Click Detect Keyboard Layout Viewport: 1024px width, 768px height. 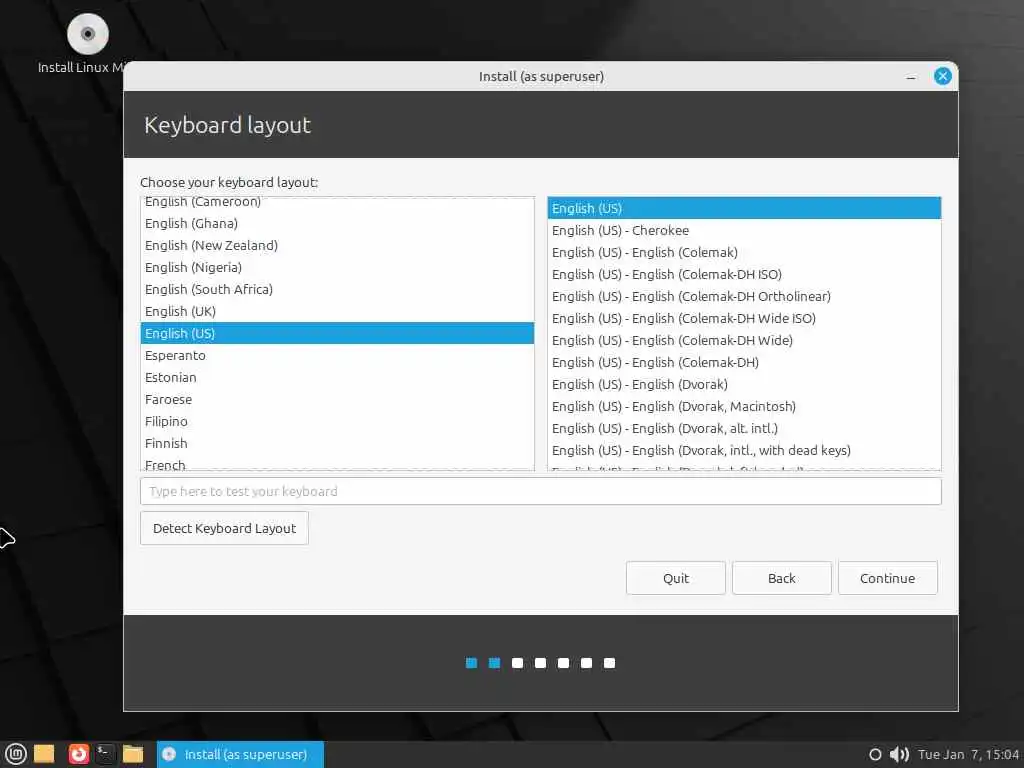[224, 528]
